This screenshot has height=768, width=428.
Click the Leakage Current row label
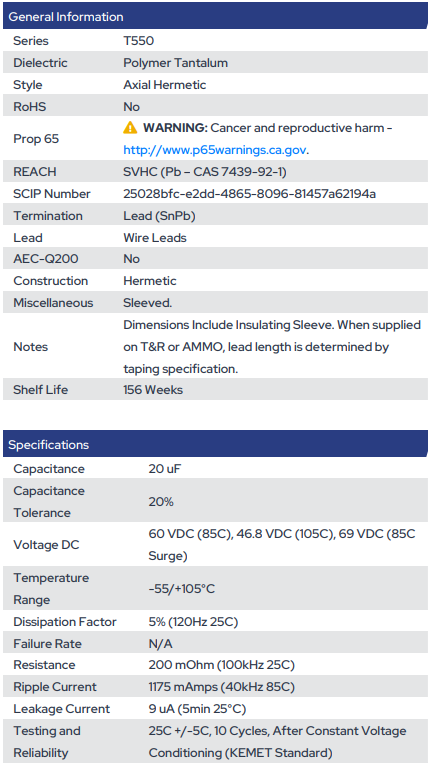[62, 709]
